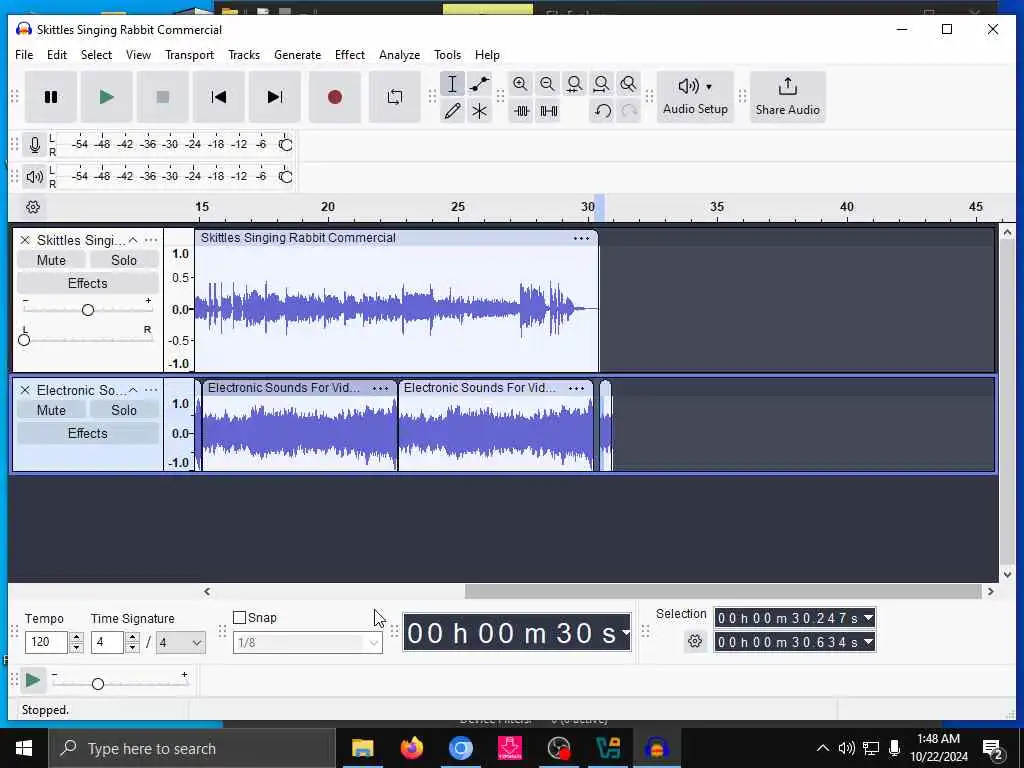Skip to end of project
The image size is (1024, 768).
click(x=275, y=97)
